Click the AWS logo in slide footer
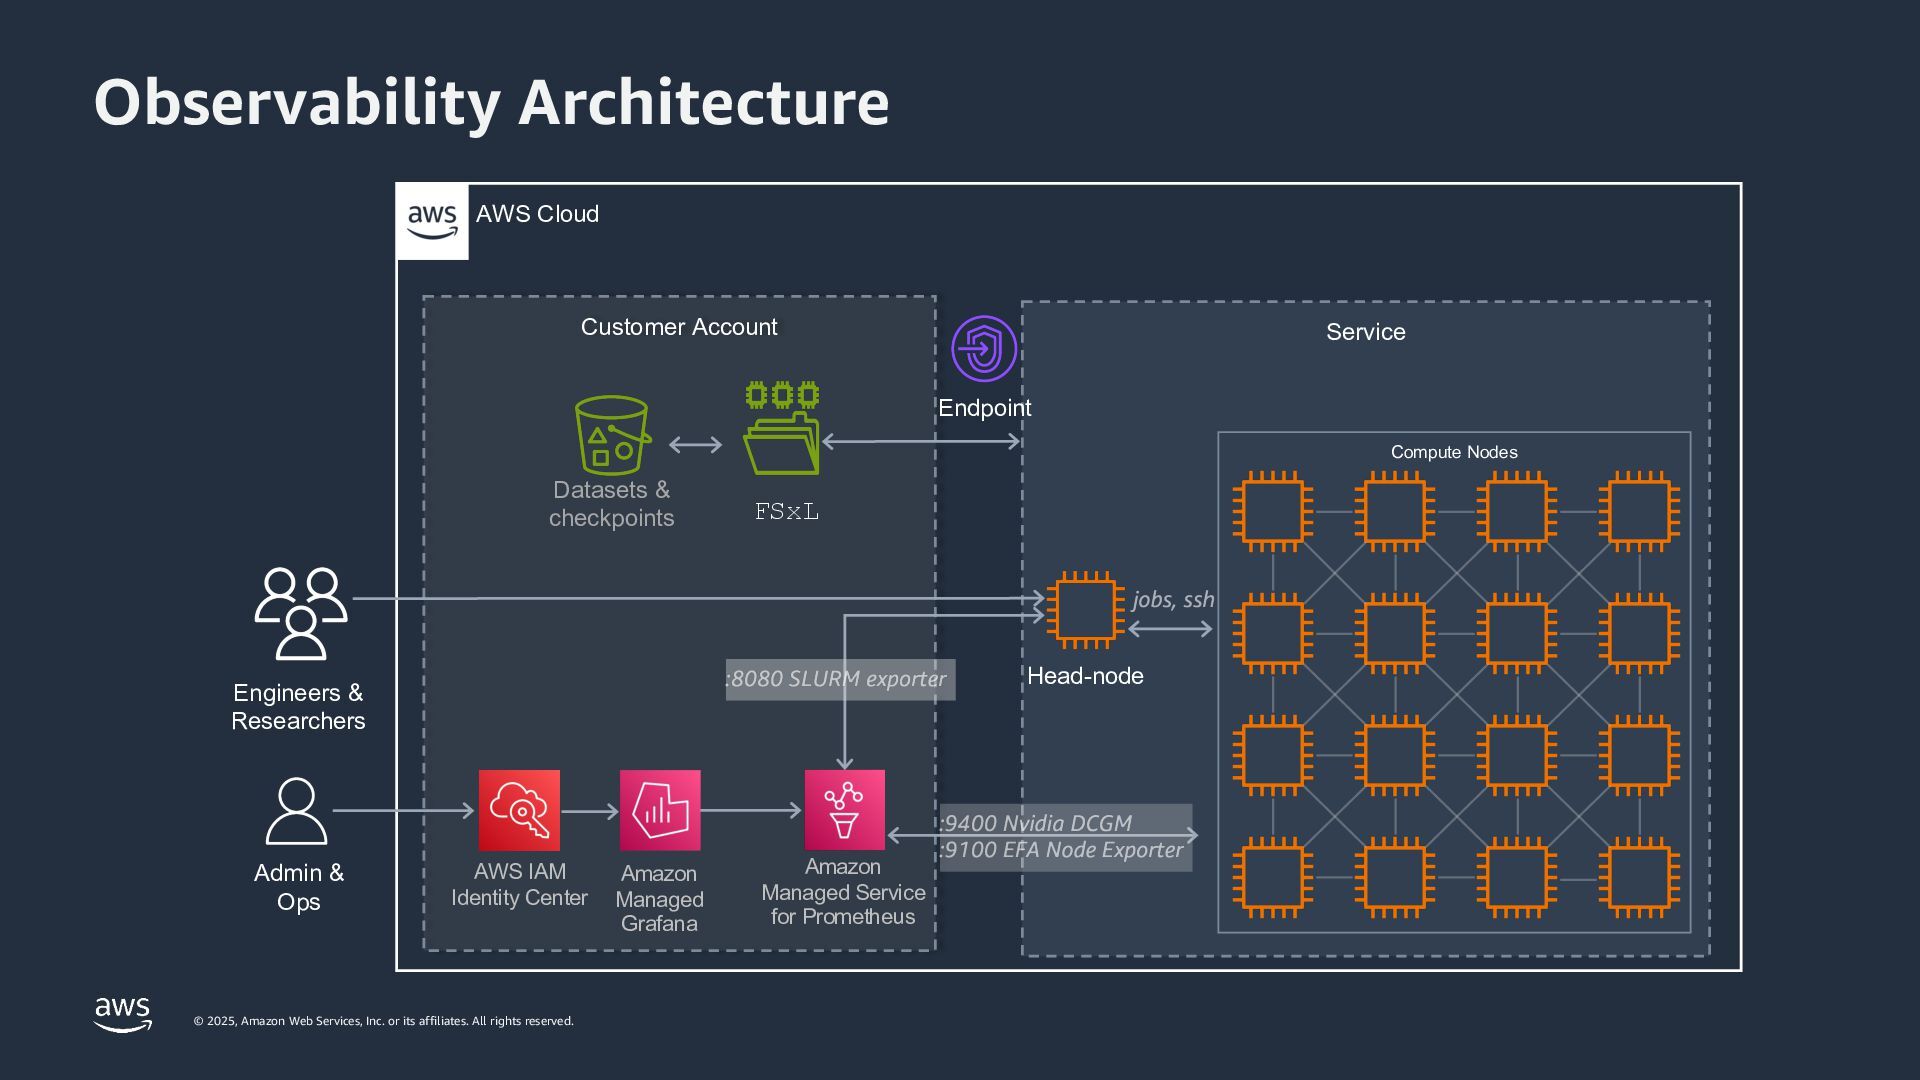Viewport: 1920px width, 1080px height. [x=123, y=1014]
